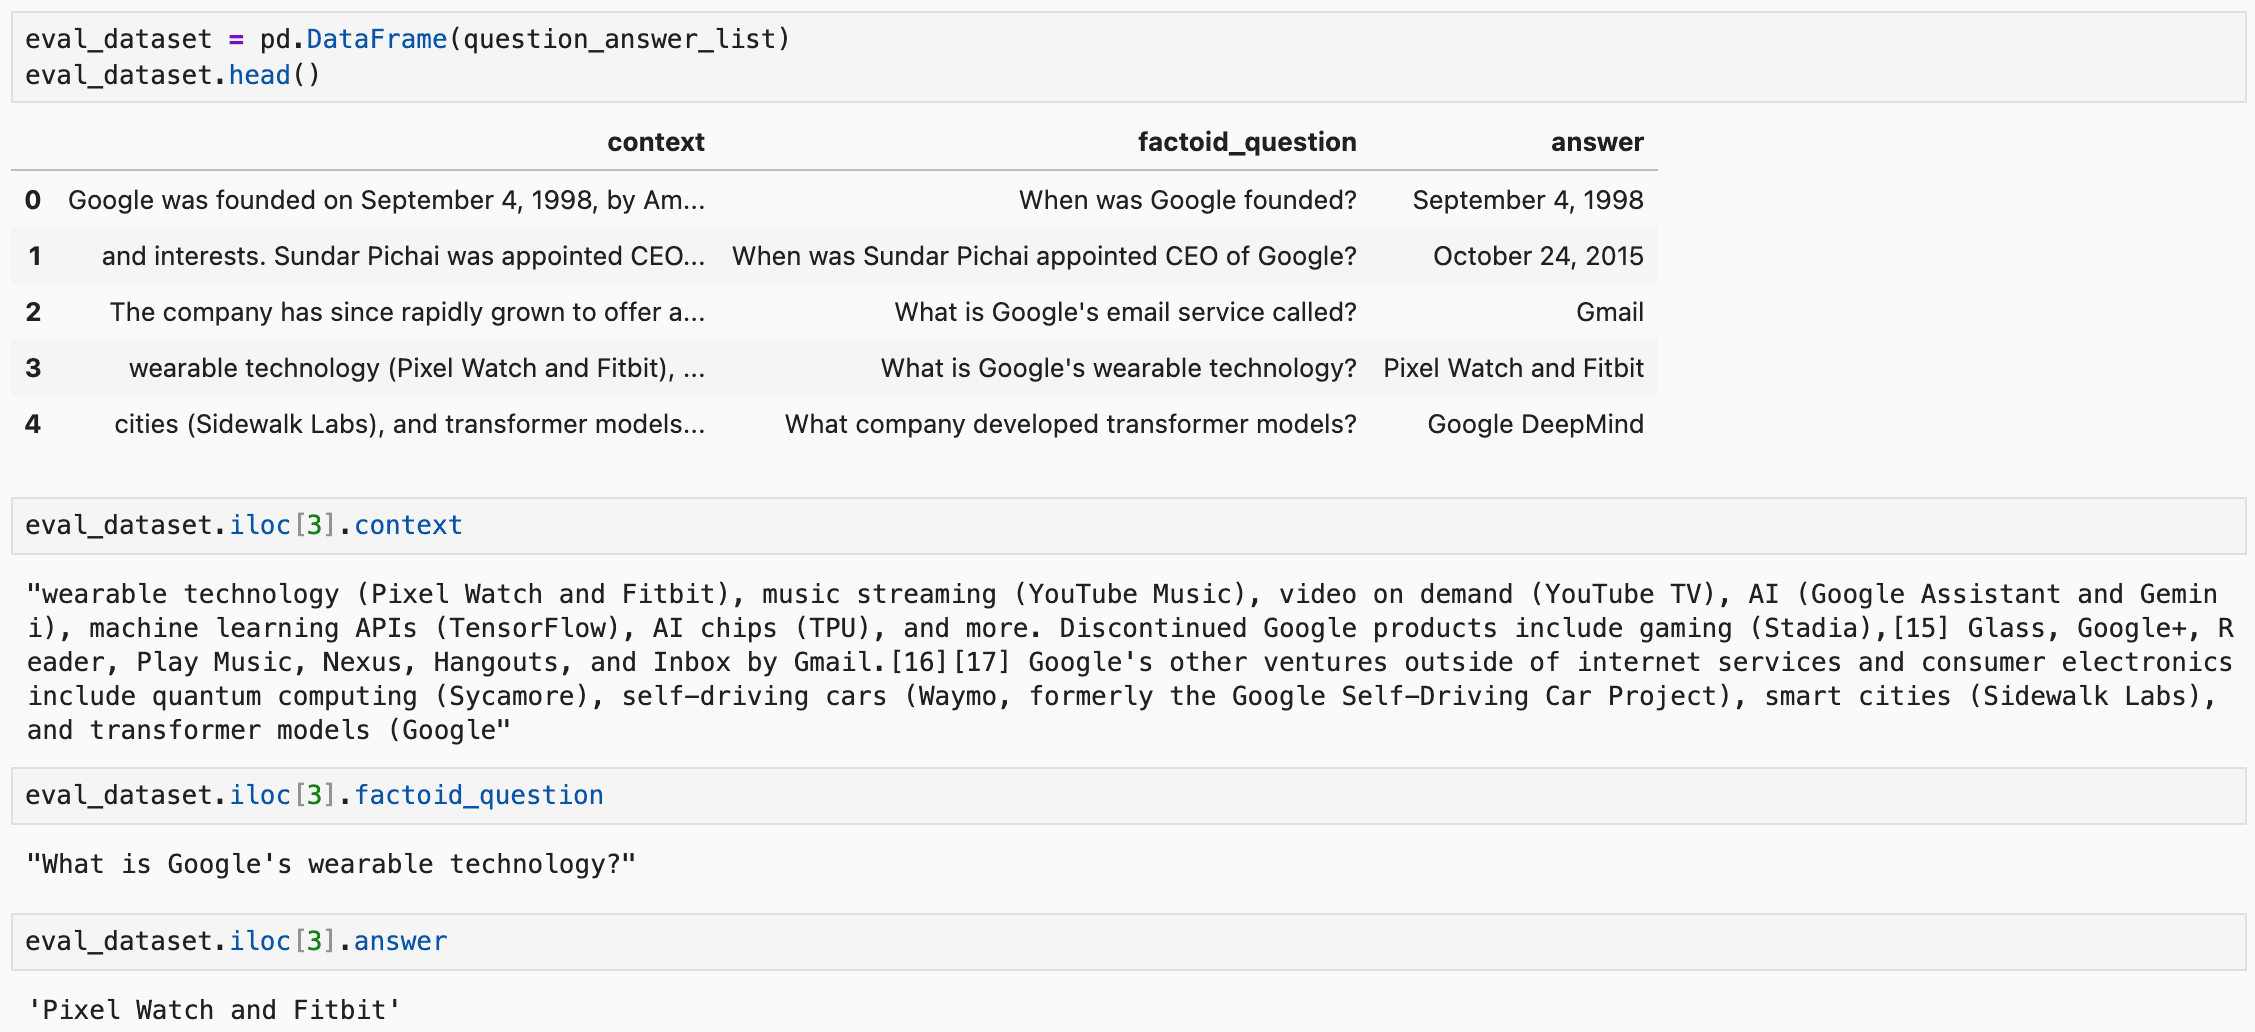Click the "What is Google's wearable technology?" output
Screen dimensions: 2255x1032
[331, 864]
